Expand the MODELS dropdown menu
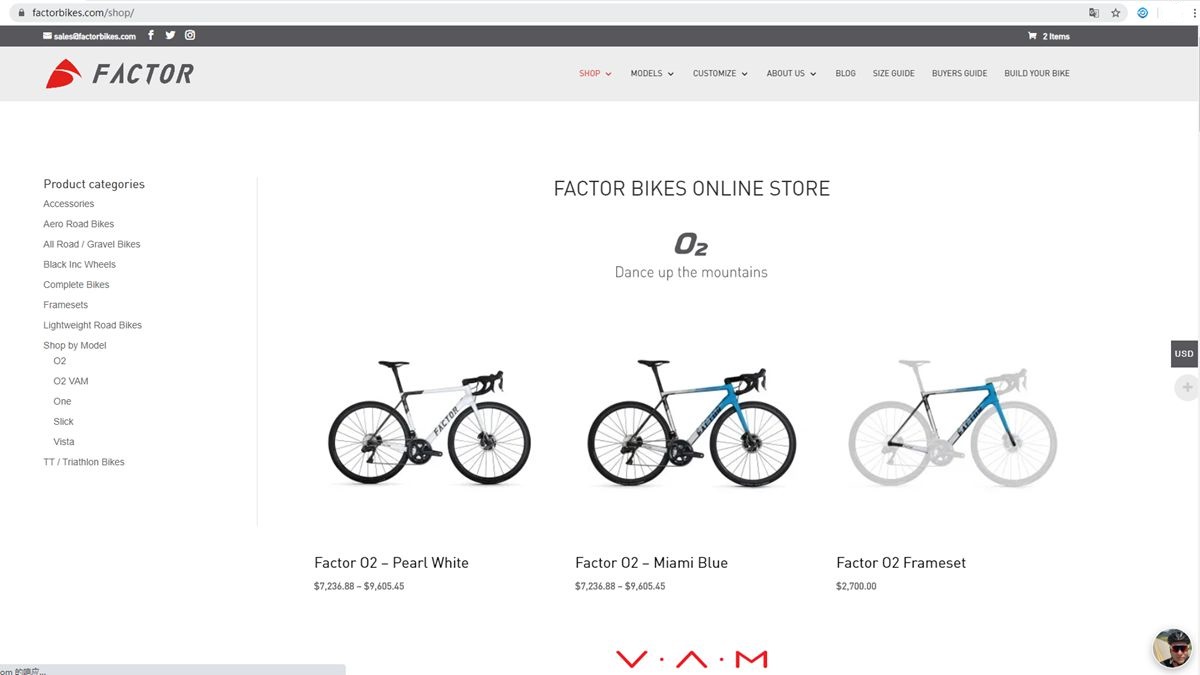This screenshot has height=675, width=1200. coord(652,74)
